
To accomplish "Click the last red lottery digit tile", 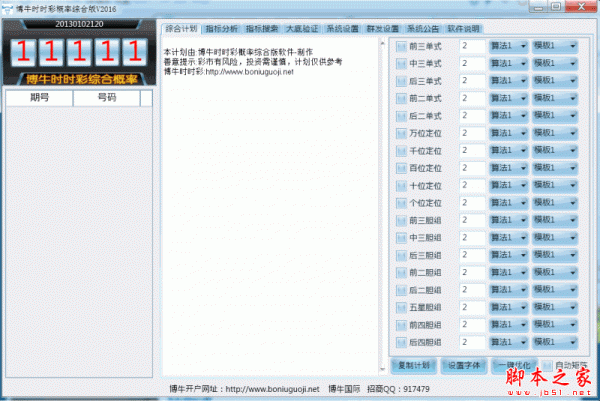I will point(135,51).
